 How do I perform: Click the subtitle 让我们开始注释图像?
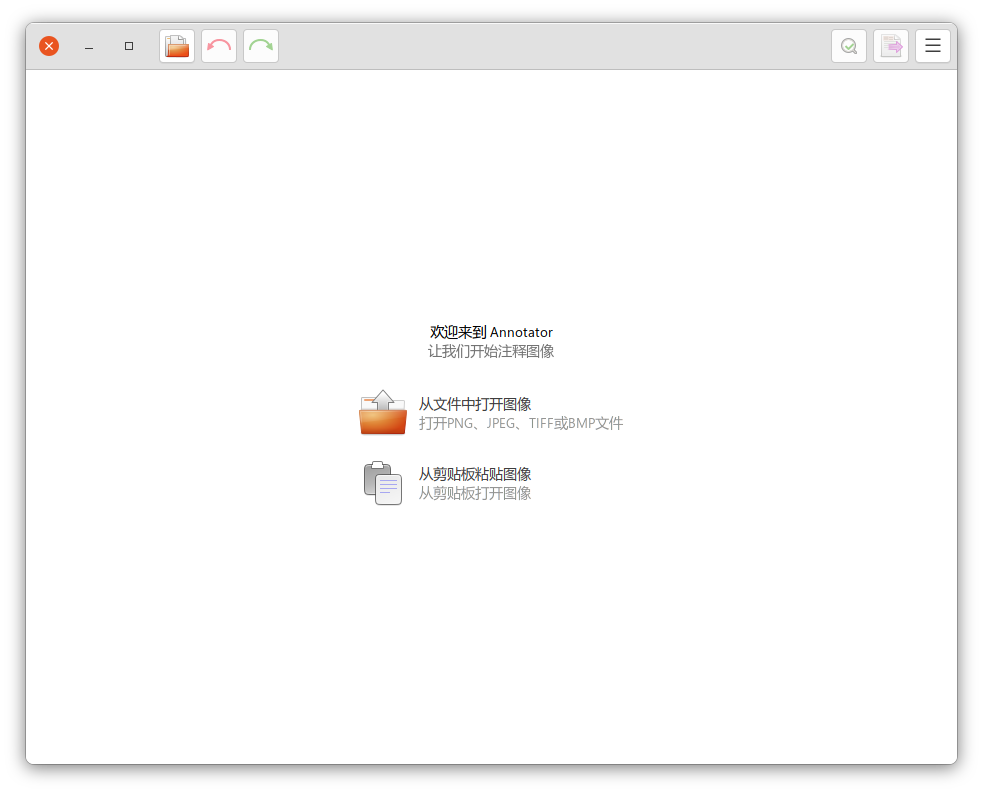tap(491, 351)
